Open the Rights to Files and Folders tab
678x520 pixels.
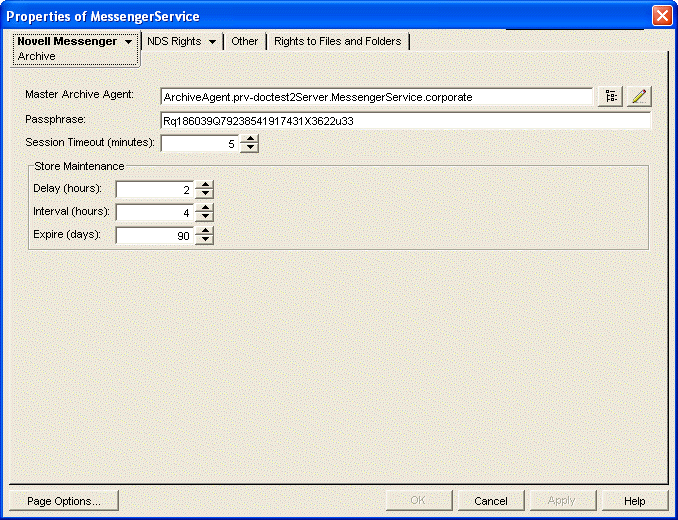click(337, 42)
